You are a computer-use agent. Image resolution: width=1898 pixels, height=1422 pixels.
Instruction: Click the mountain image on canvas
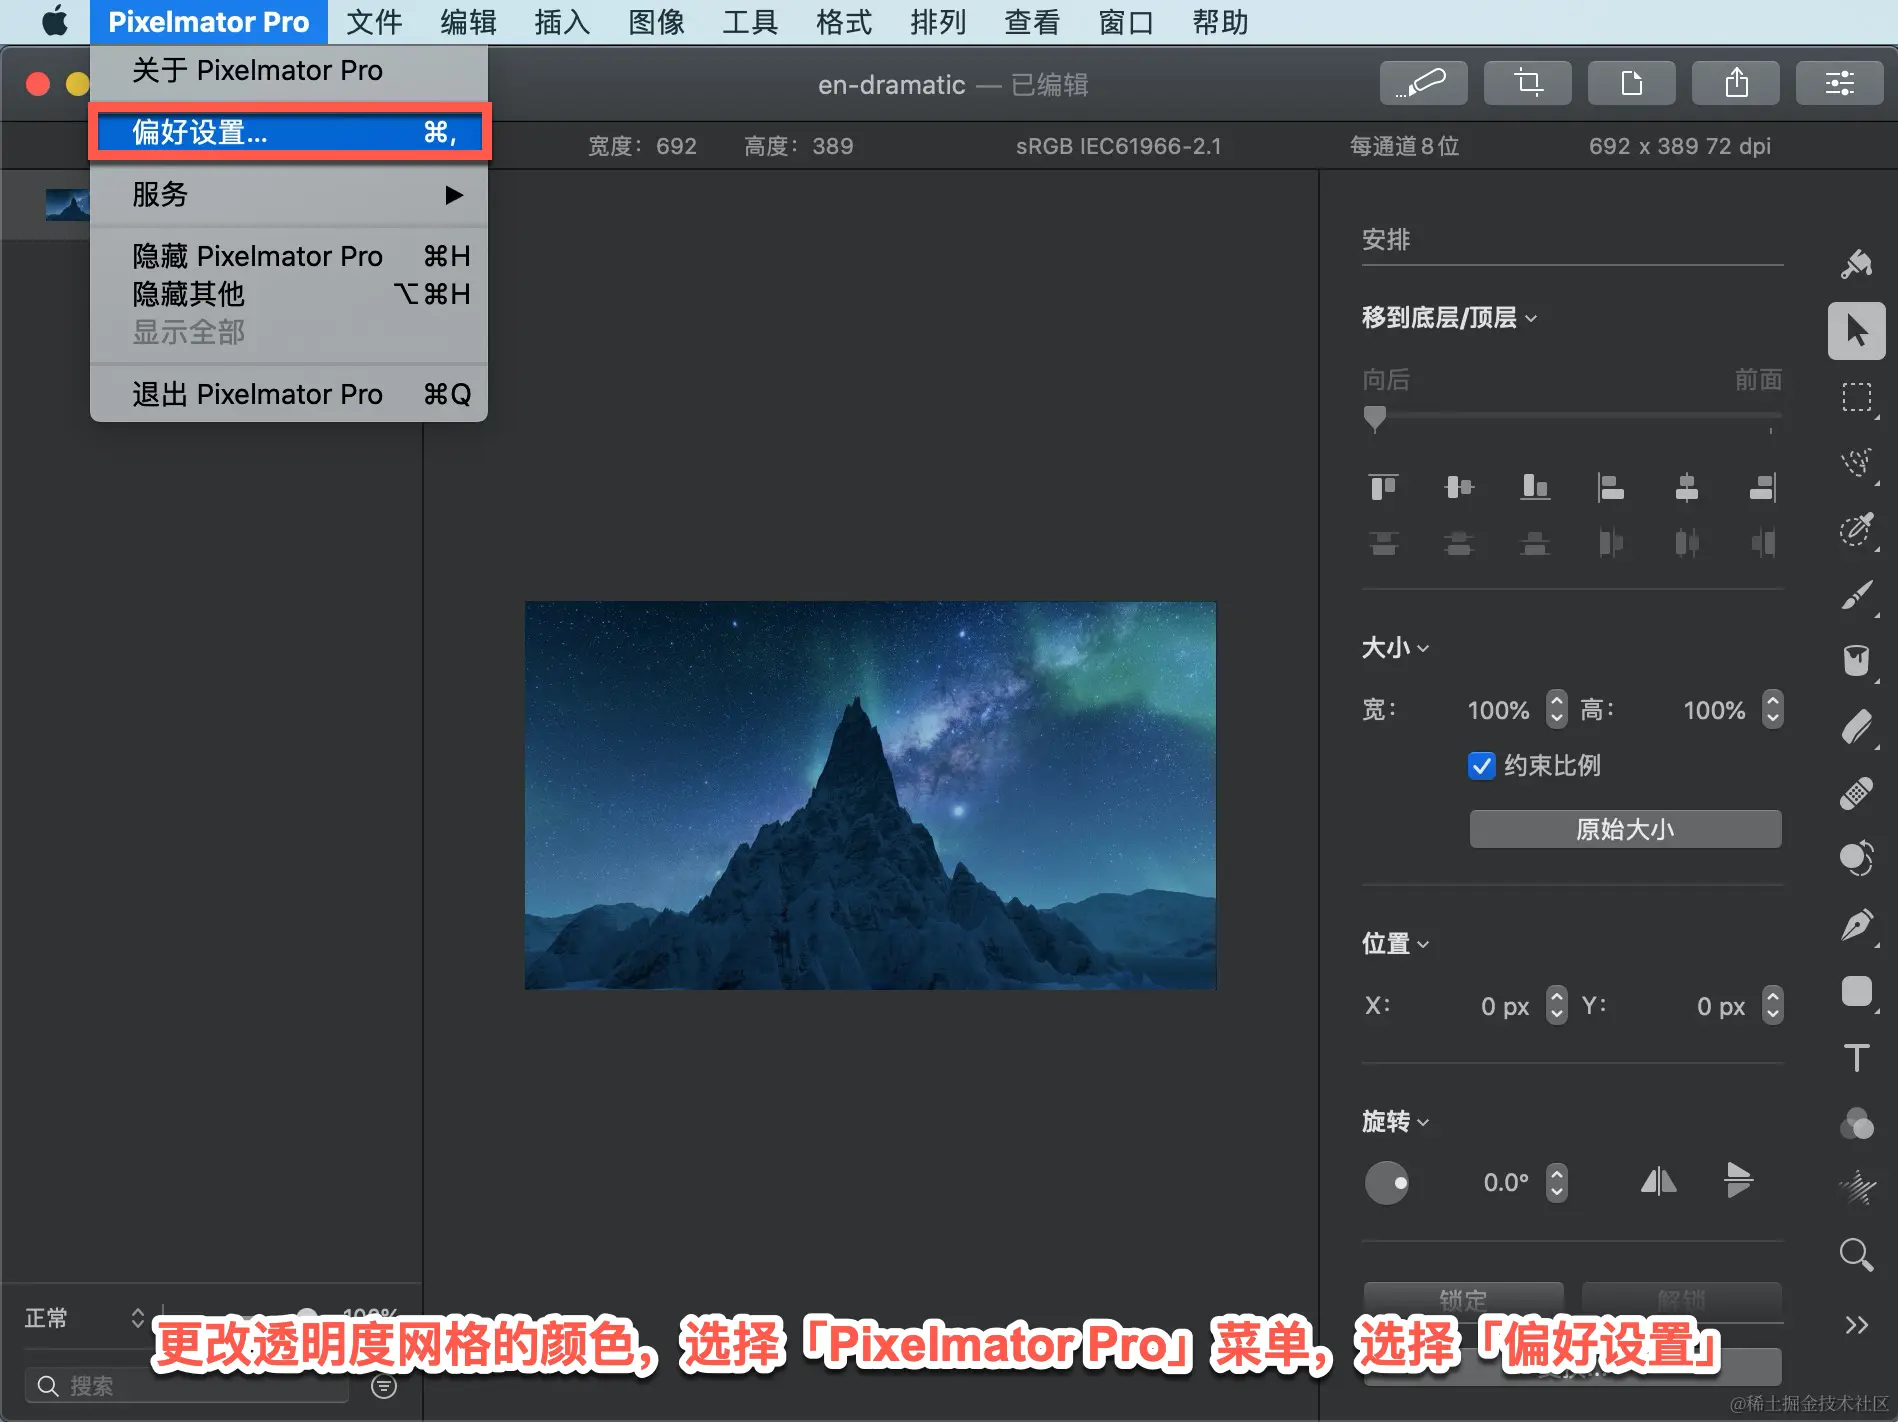point(870,795)
